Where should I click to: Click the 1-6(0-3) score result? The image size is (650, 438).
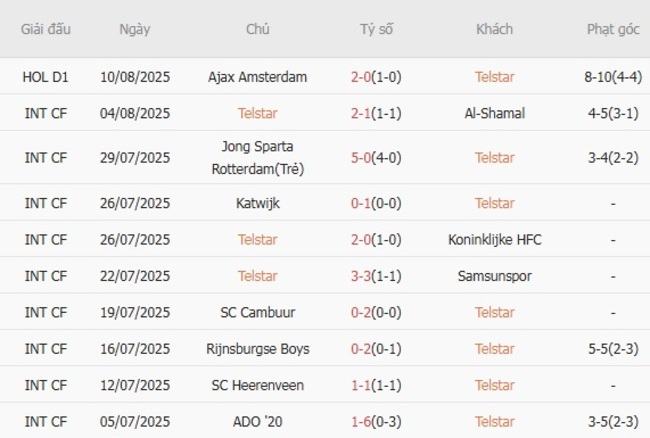[377, 421]
